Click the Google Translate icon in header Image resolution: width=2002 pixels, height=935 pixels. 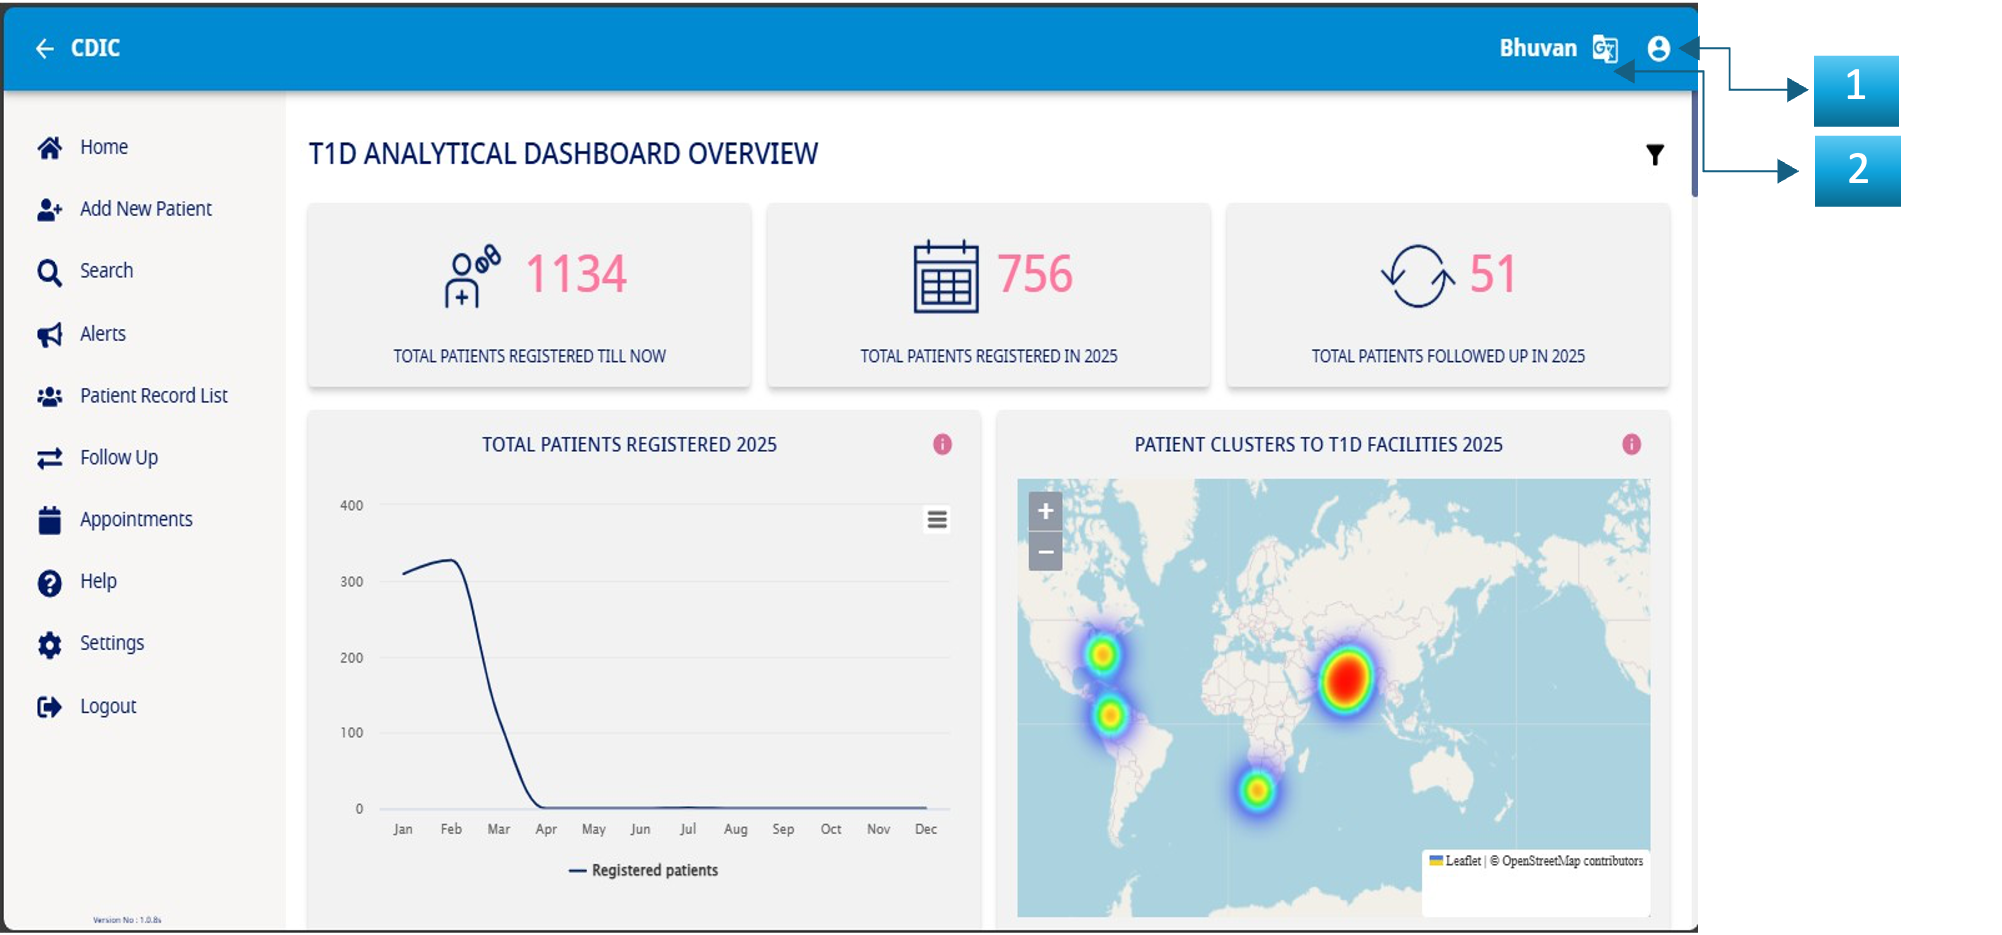click(x=1605, y=48)
